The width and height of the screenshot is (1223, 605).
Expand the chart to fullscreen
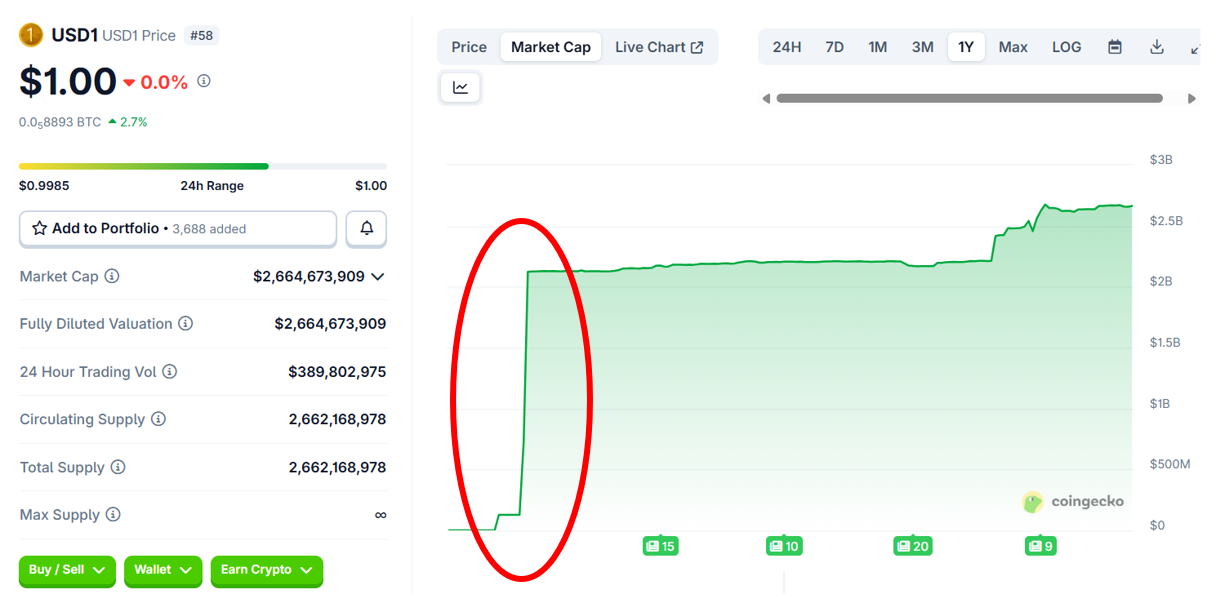coord(1194,47)
